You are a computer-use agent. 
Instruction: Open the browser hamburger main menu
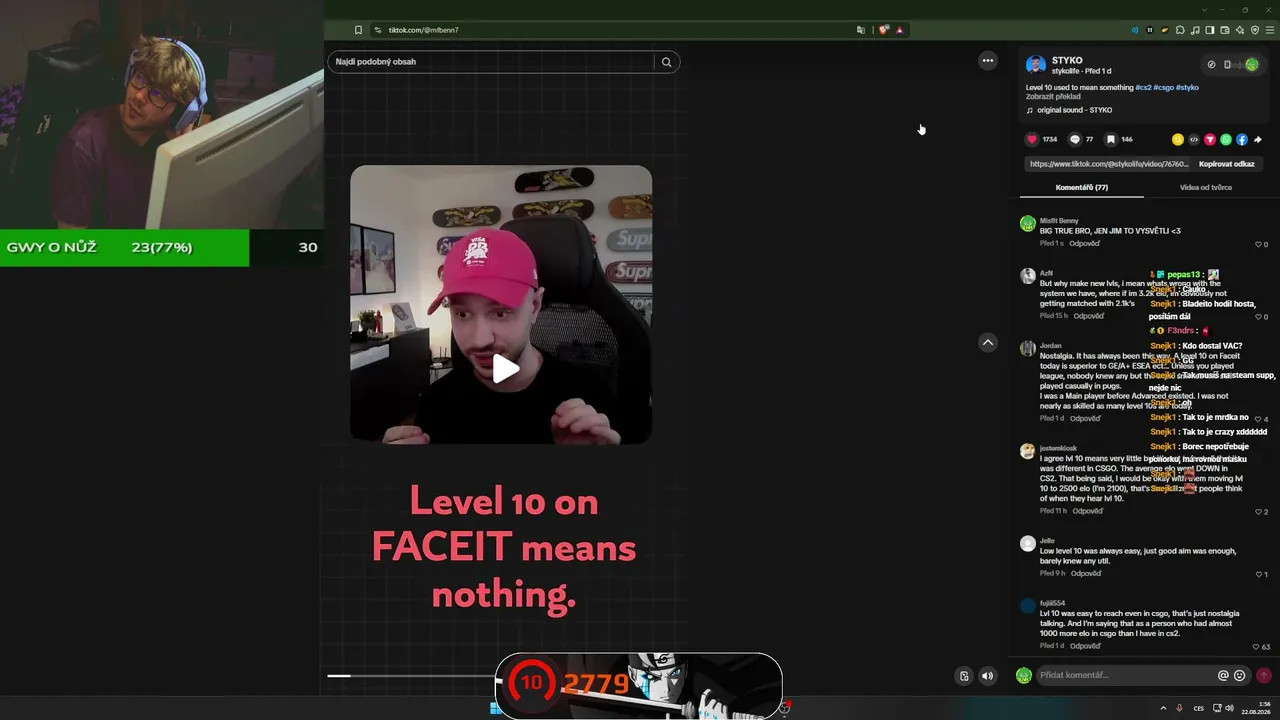click(1270, 30)
